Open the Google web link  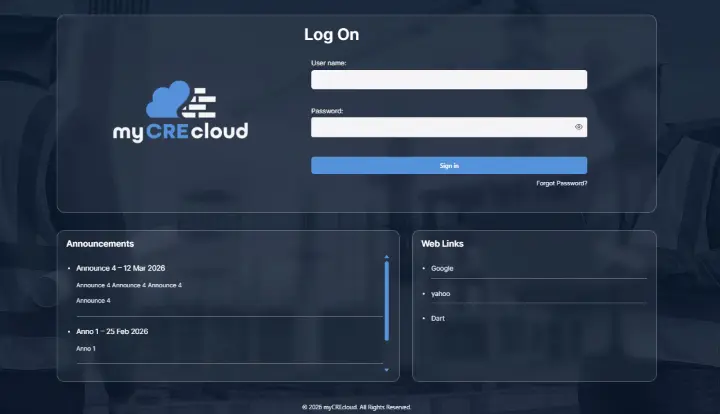(442, 269)
